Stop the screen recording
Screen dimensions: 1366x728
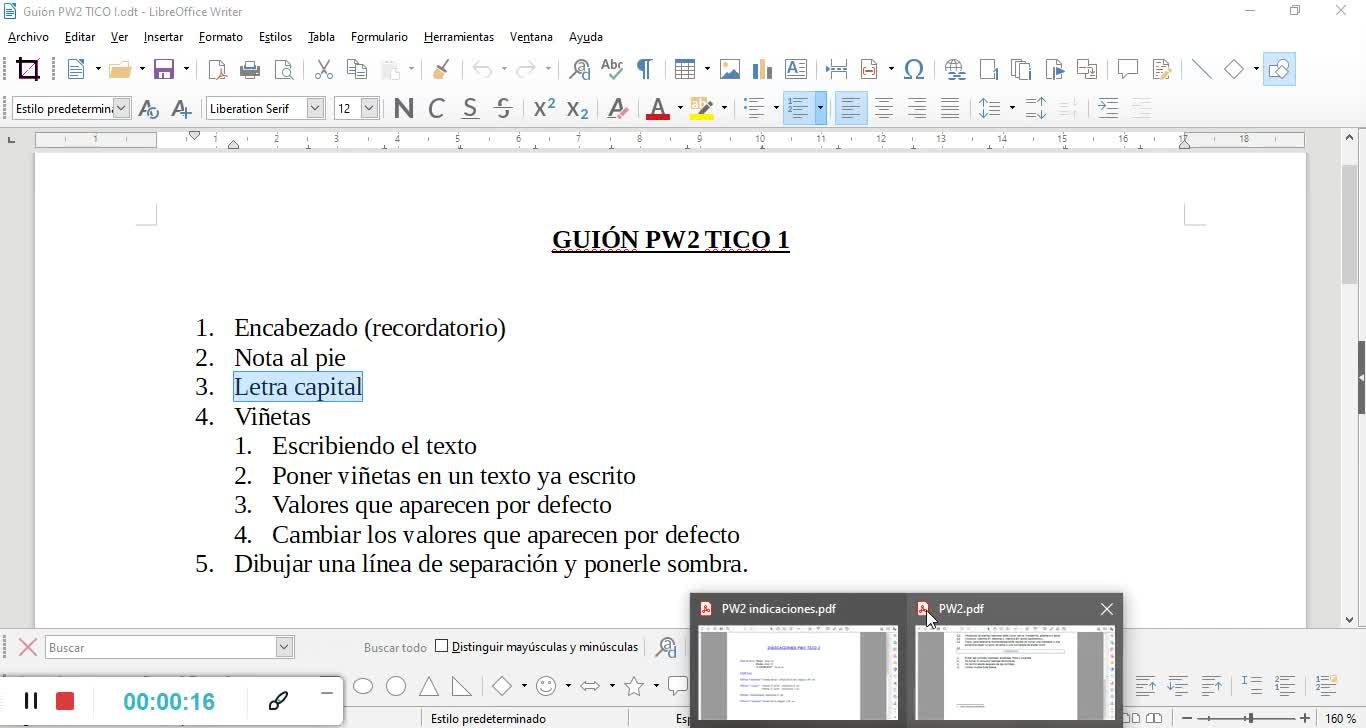click(x=65, y=701)
